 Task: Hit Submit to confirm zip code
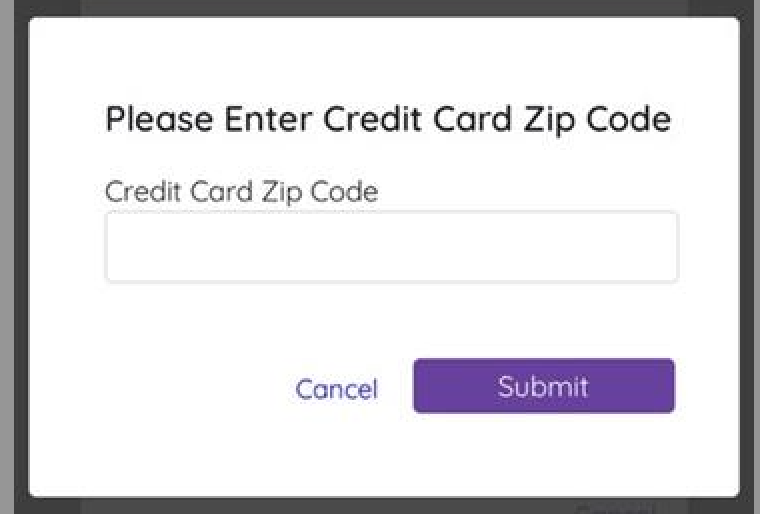pyautogui.click(x=543, y=386)
